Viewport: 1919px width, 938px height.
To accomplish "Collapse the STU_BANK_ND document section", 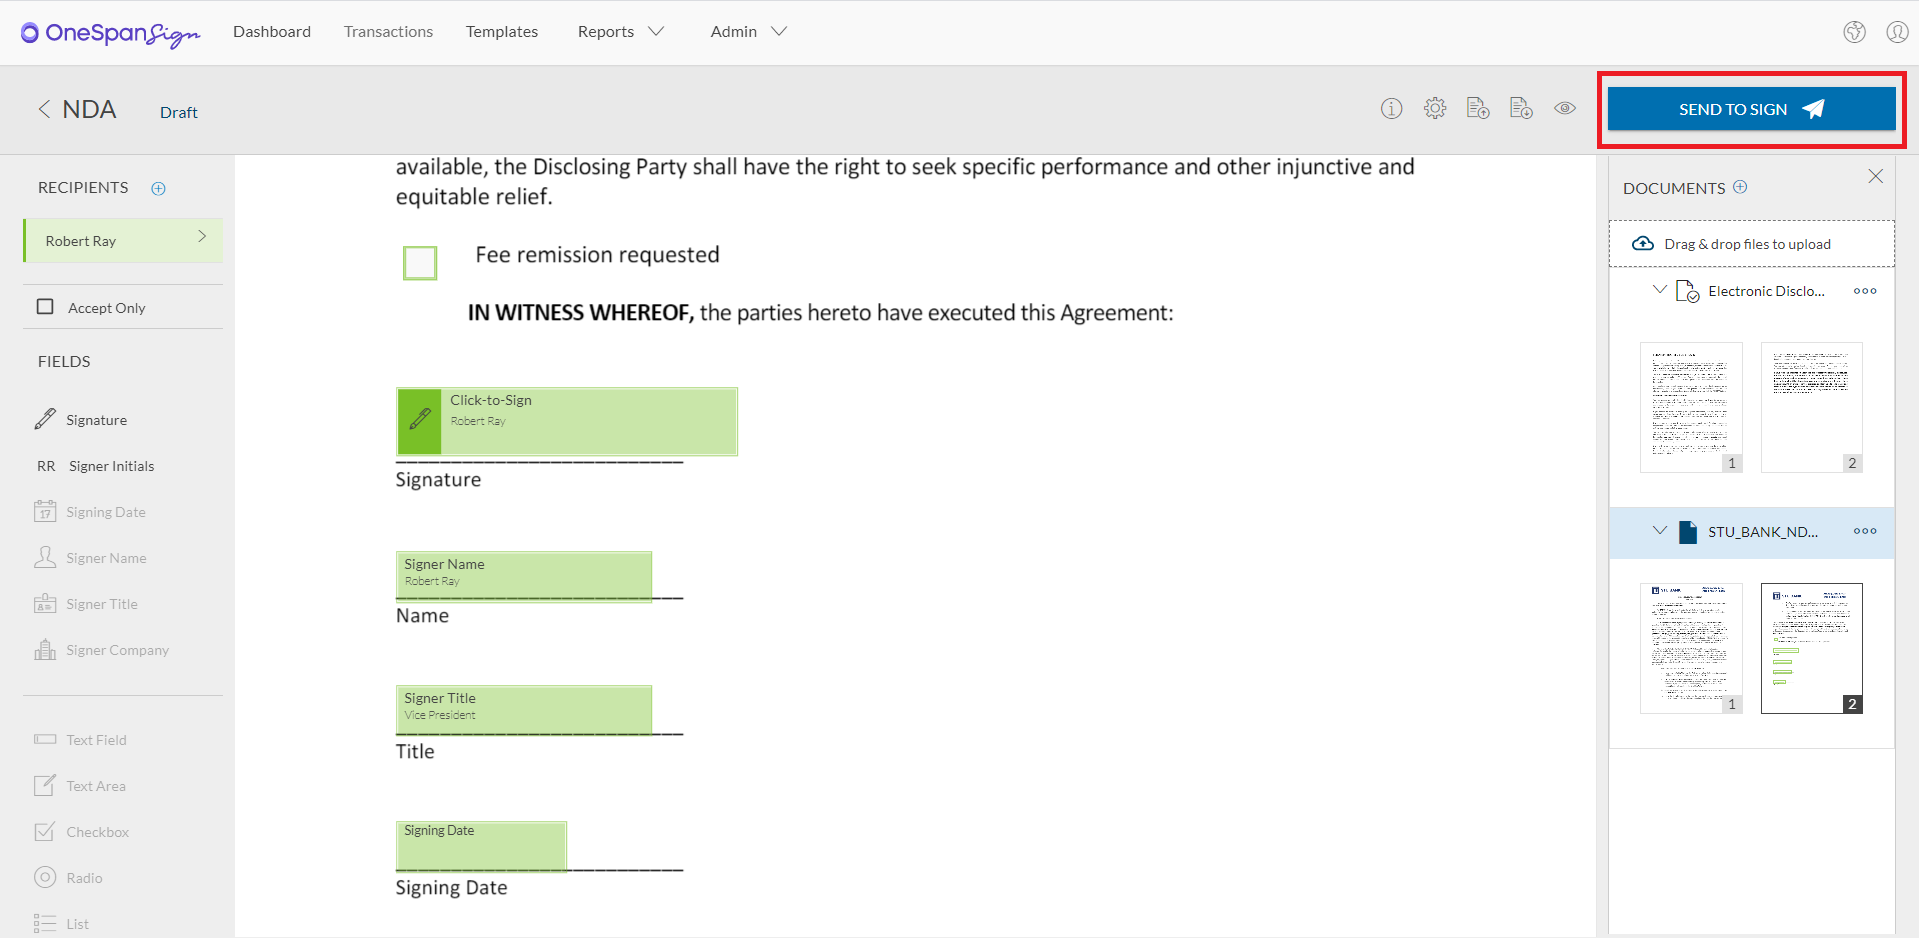I will [x=1660, y=531].
